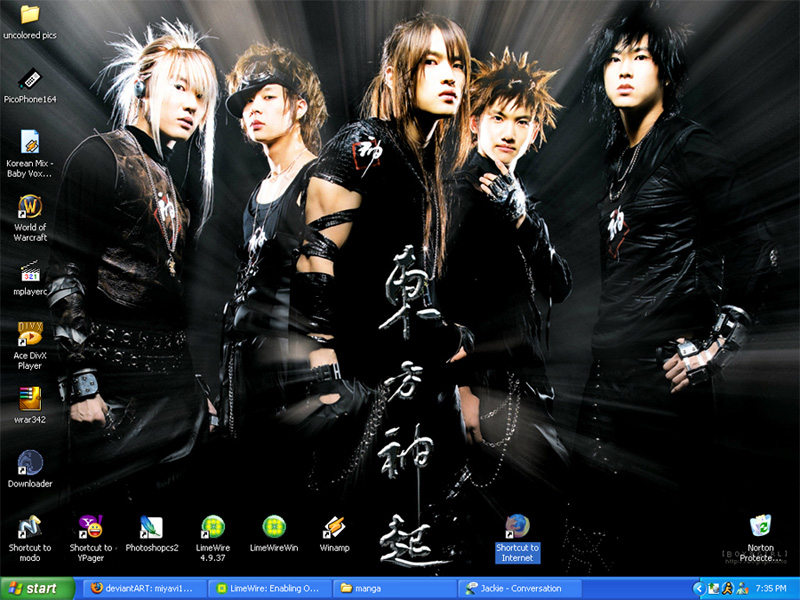Select the Downloader shortcut icon
Viewport: 800px width, 600px height.
(30, 463)
